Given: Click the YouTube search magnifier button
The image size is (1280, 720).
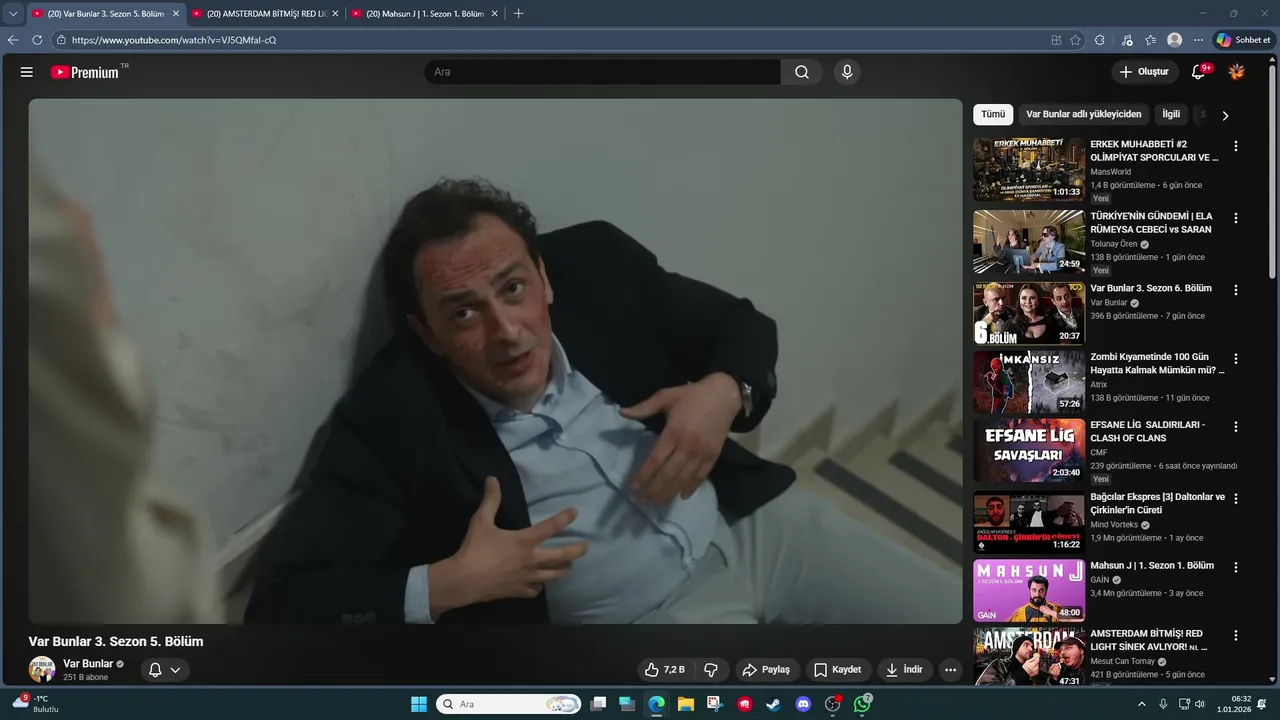Looking at the screenshot, I should coord(802,72).
